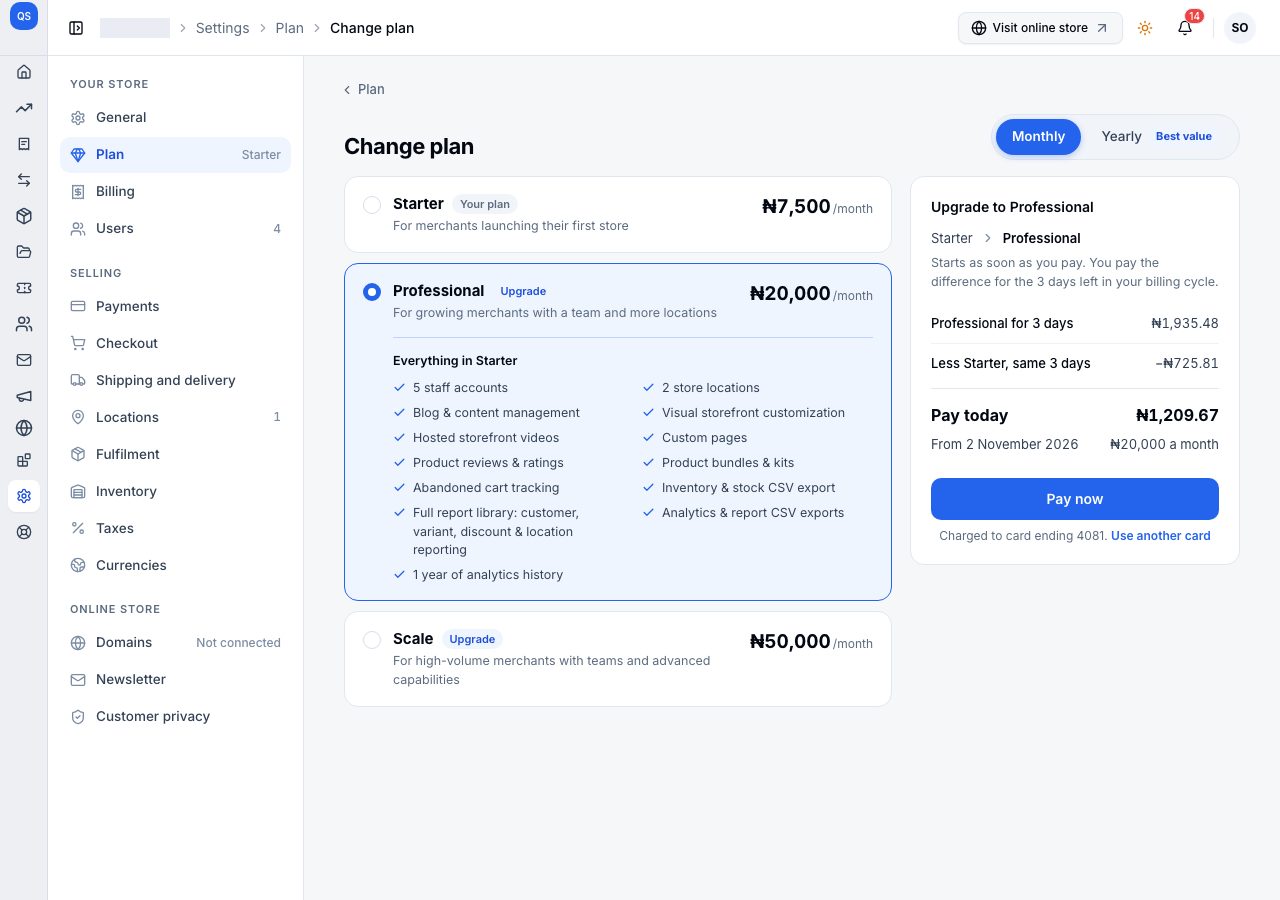The image size is (1280, 900).
Task: Open General settings in sidebar
Action: pyautogui.click(x=175, y=117)
